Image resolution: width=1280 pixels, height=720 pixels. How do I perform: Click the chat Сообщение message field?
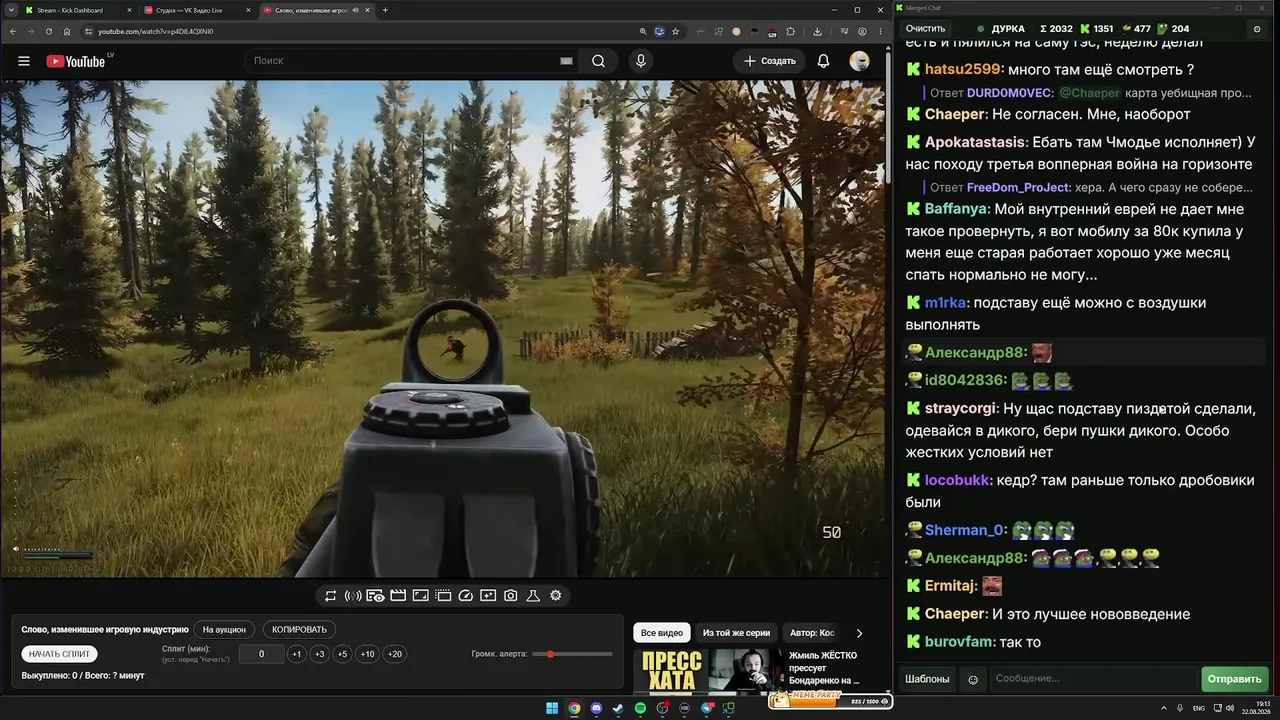point(1093,679)
